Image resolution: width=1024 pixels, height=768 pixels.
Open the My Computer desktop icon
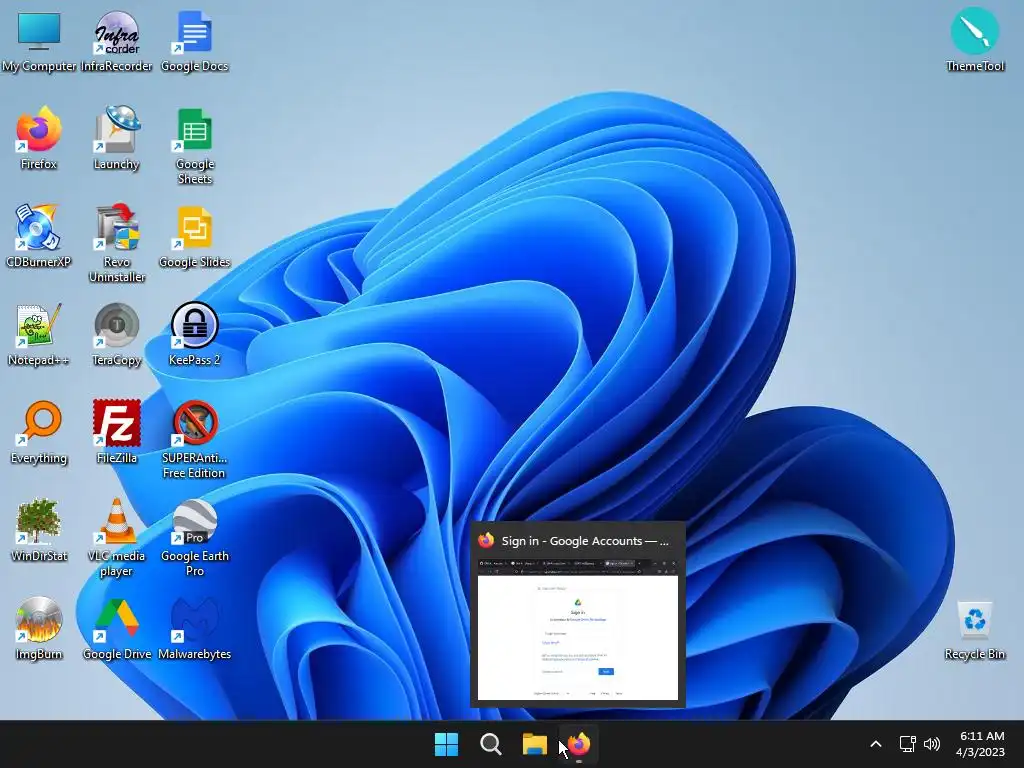point(39,42)
